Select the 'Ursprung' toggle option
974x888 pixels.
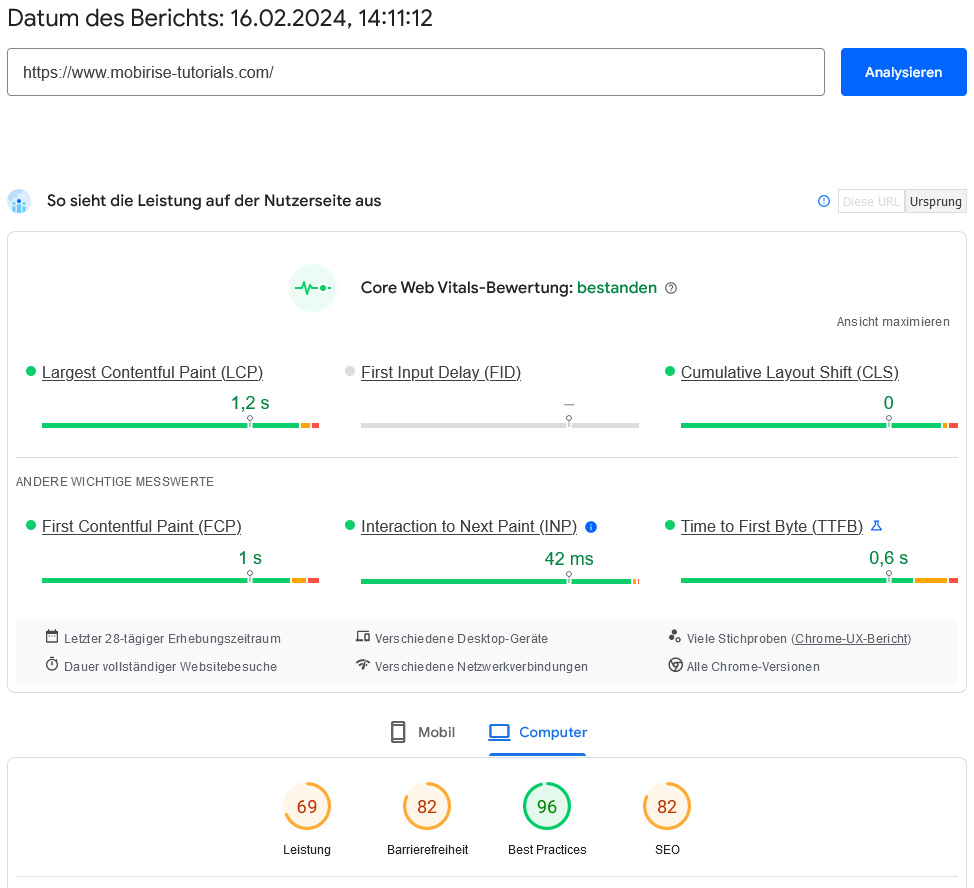click(936, 201)
